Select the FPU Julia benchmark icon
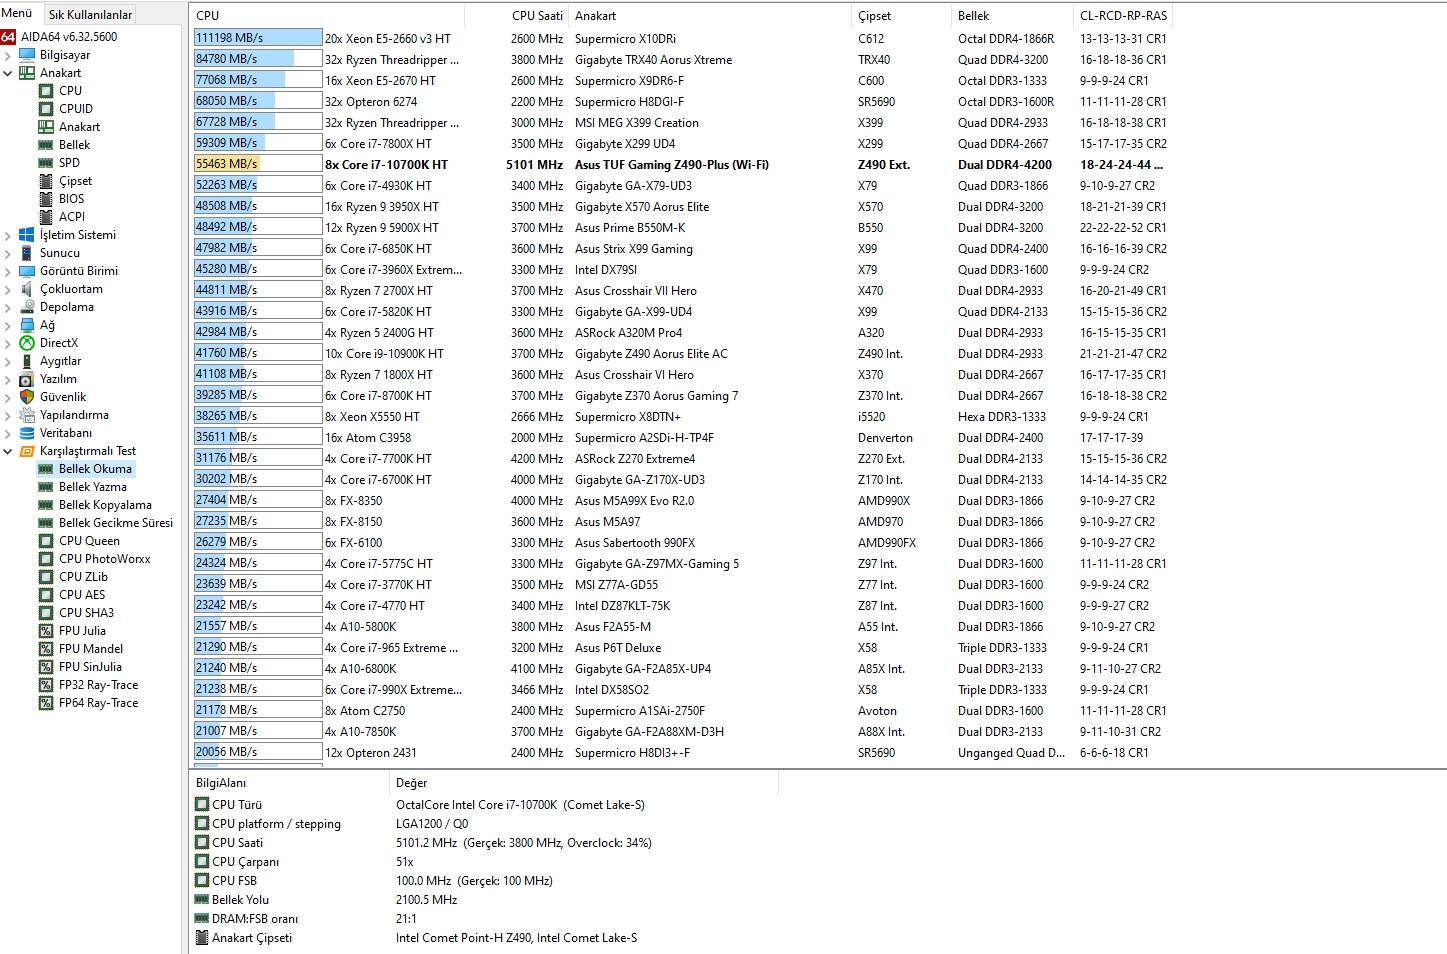 click(x=46, y=631)
